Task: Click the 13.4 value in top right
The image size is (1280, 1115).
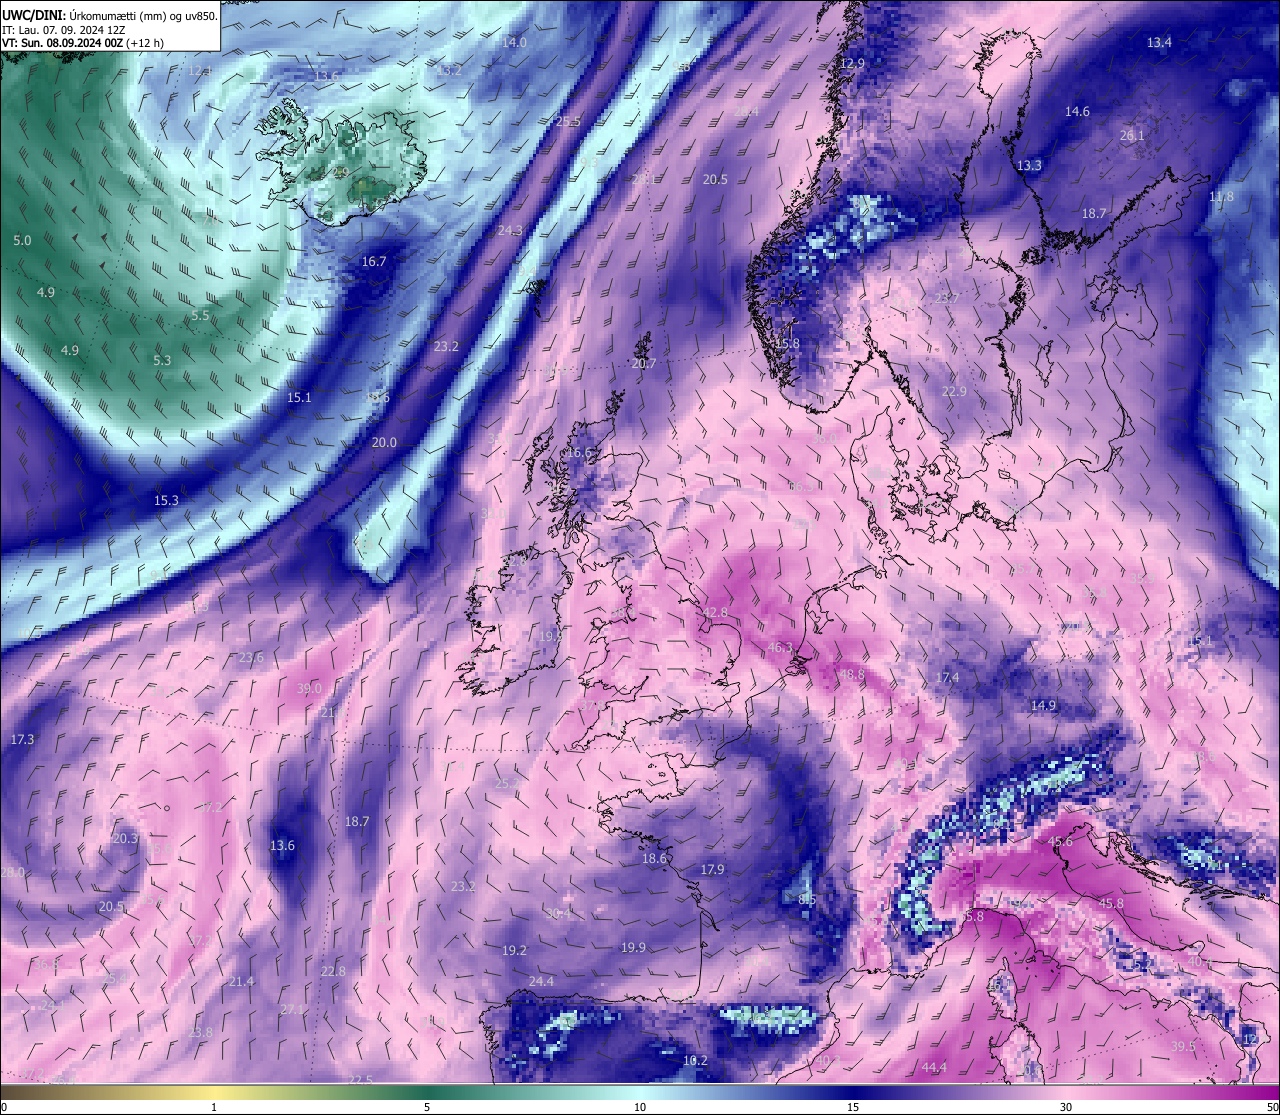Action: tap(1159, 43)
